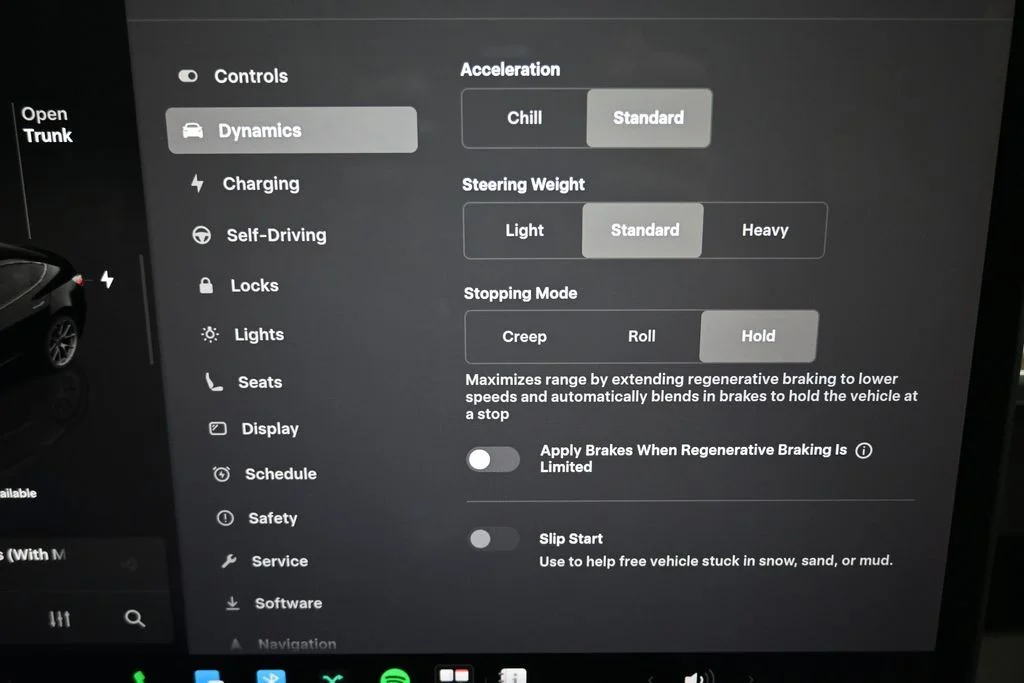1024x683 pixels.
Task: Set Steering Weight to Standard
Action: point(645,230)
